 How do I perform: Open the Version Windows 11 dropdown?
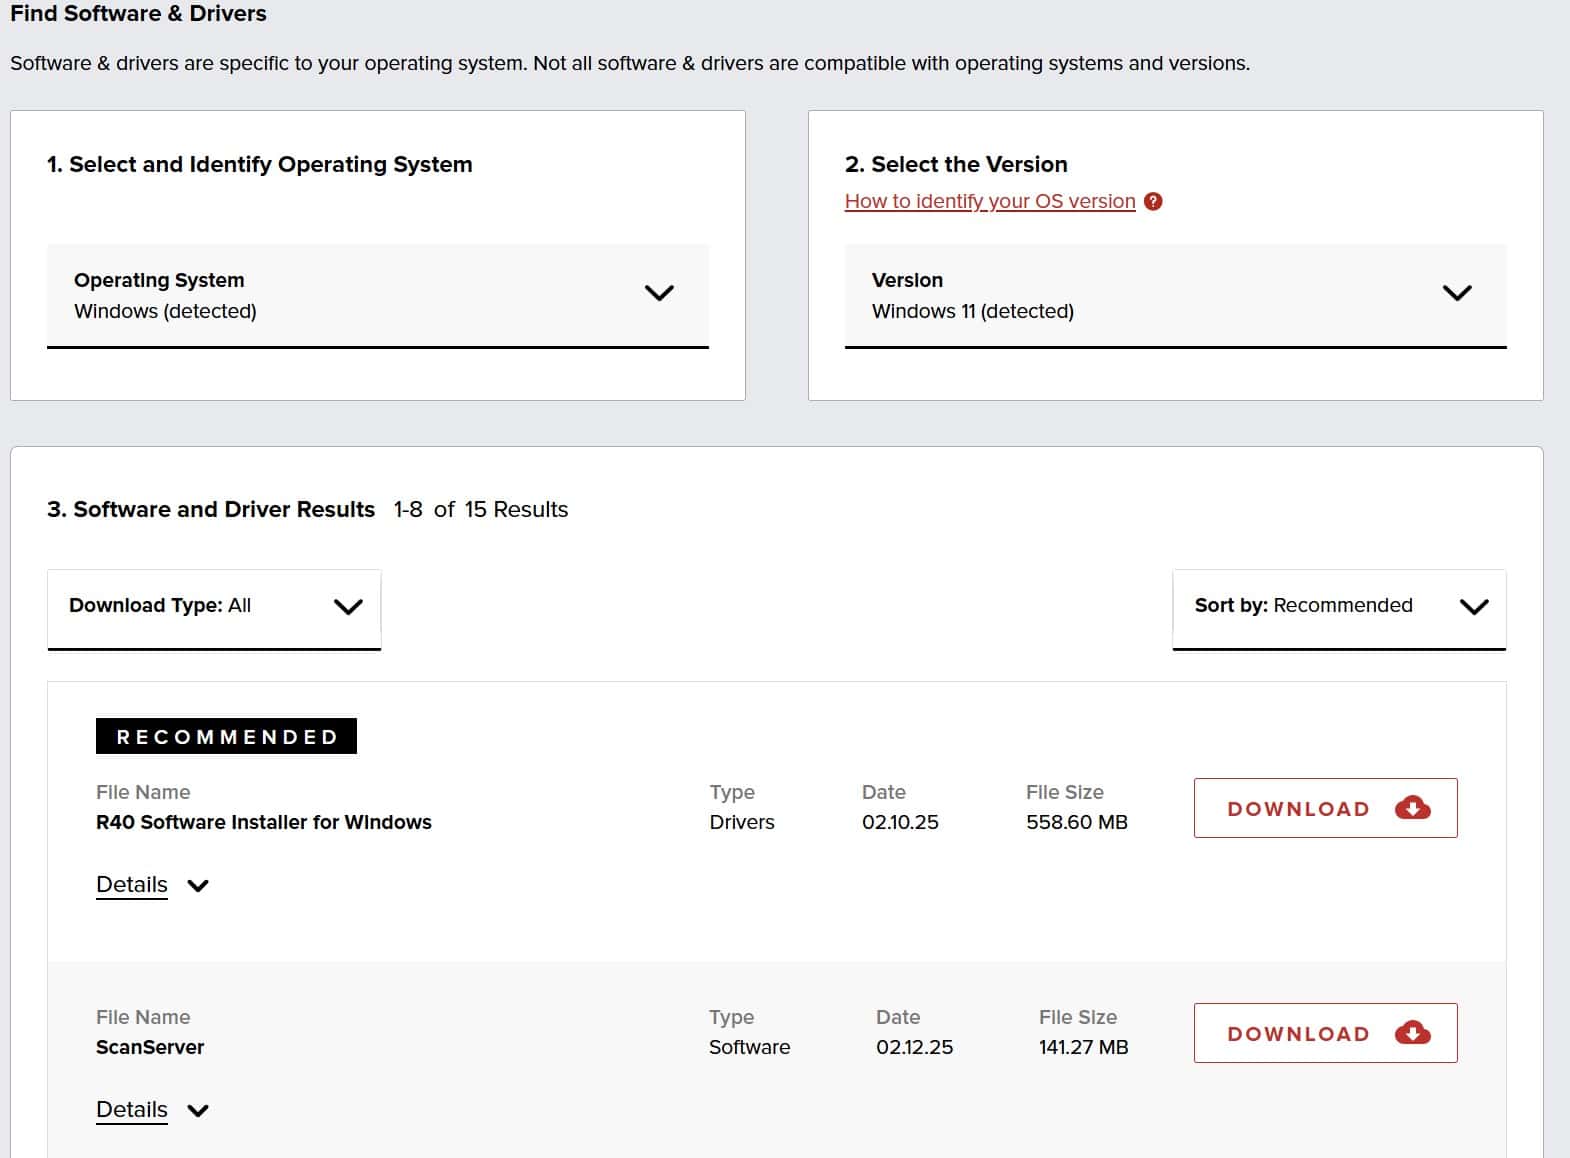tap(1174, 296)
